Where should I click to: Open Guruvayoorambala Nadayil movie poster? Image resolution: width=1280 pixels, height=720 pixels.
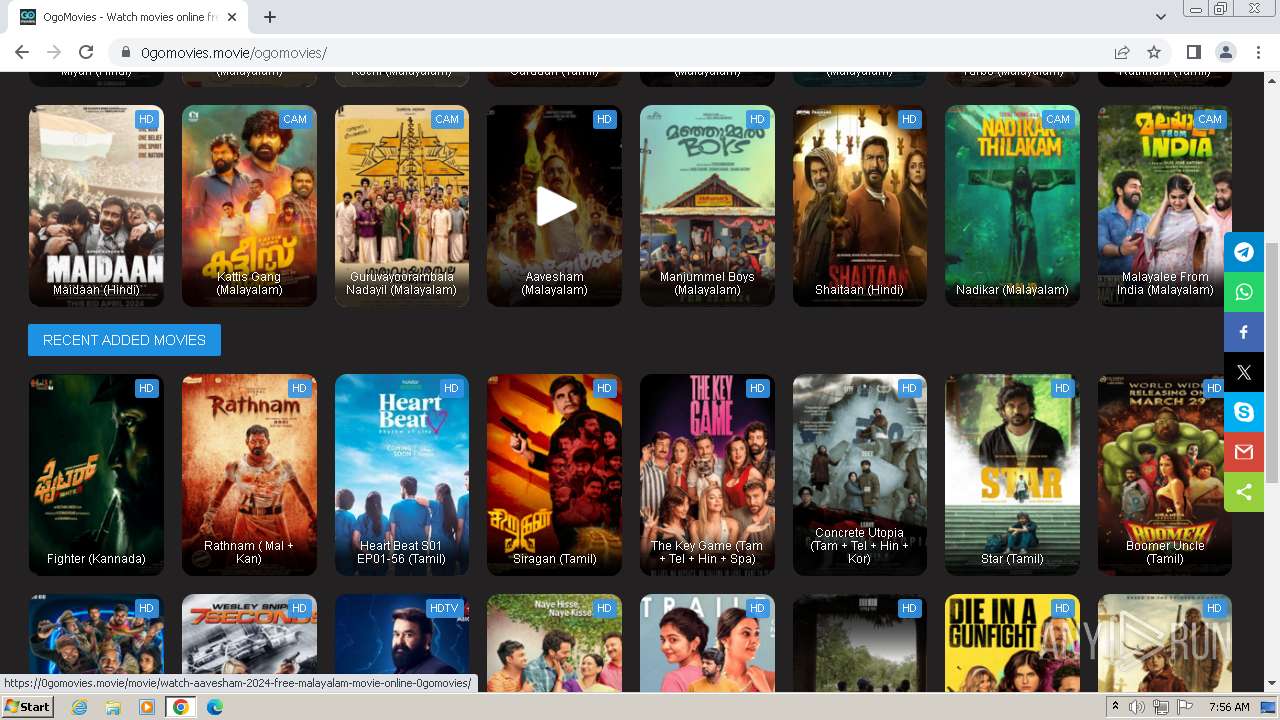pyautogui.click(x=402, y=206)
